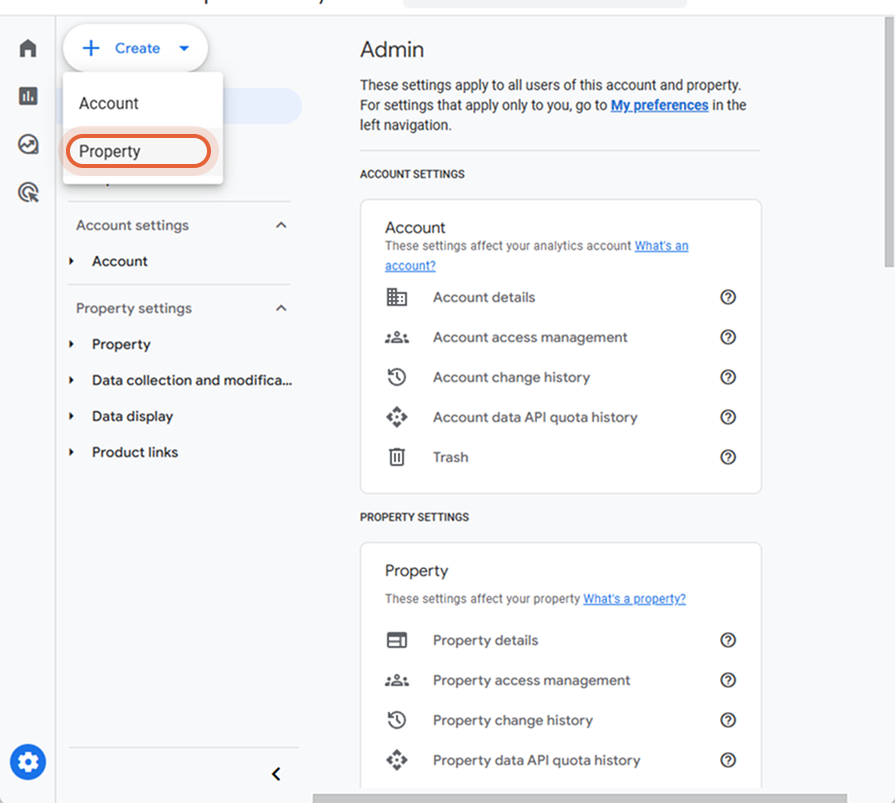Expand the Product links arrow
The width and height of the screenshot is (895, 803).
(x=71, y=452)
